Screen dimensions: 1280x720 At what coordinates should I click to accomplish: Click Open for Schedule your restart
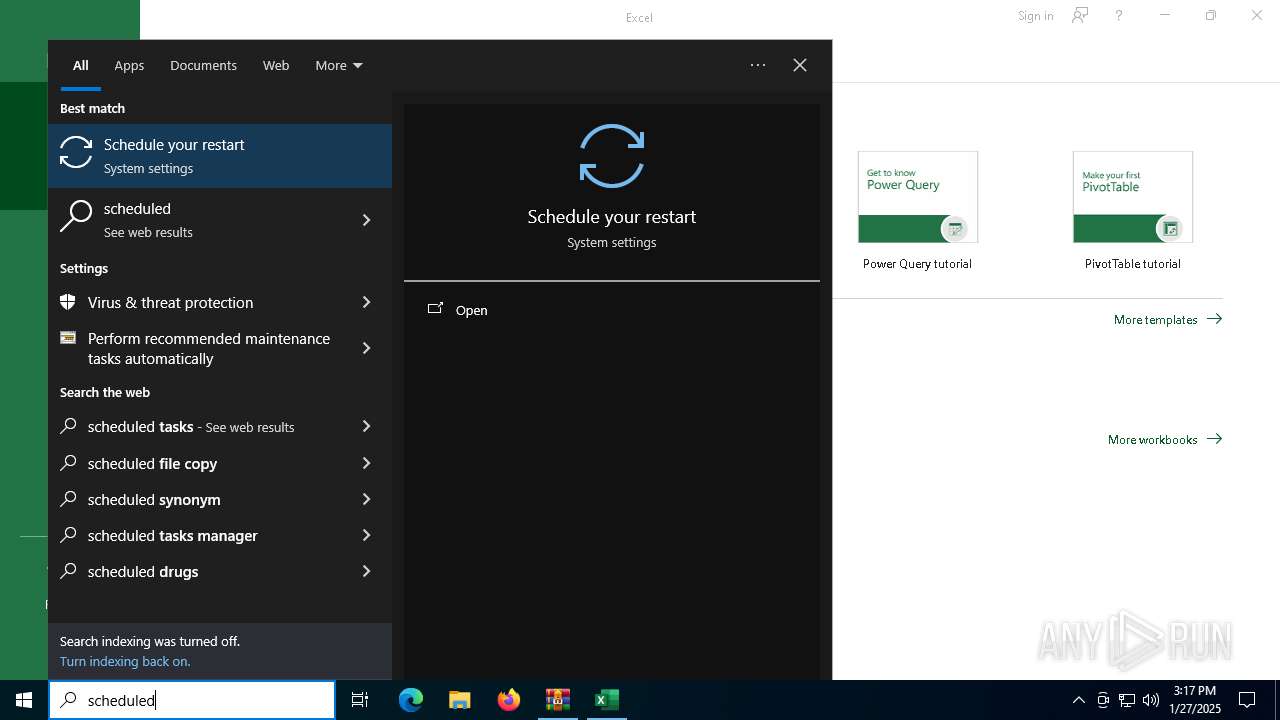point(612,310)
